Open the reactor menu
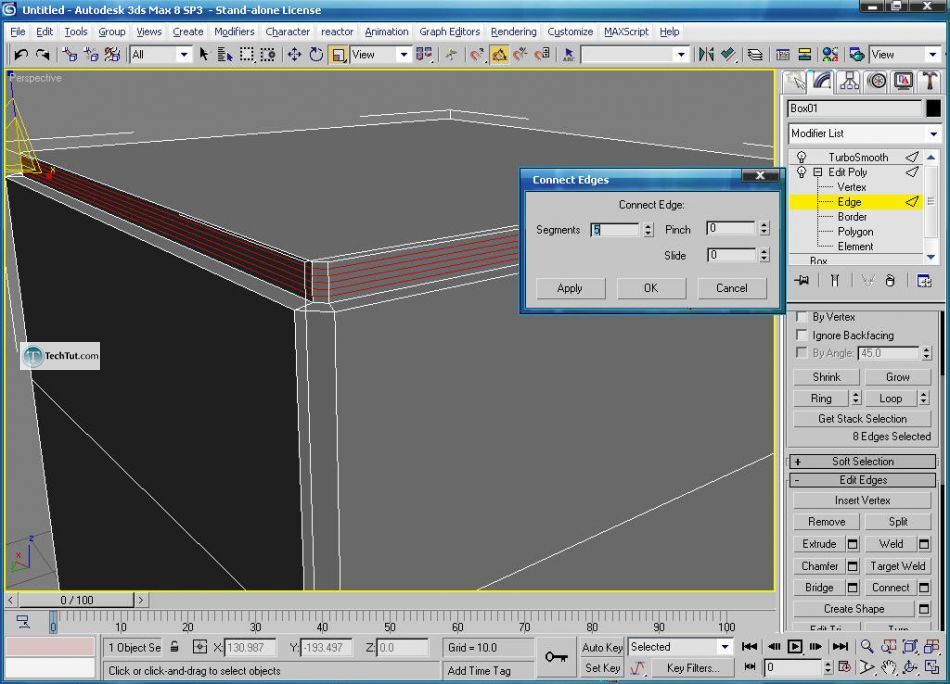The height and width of the screenshot is (684, 950). 337,32
